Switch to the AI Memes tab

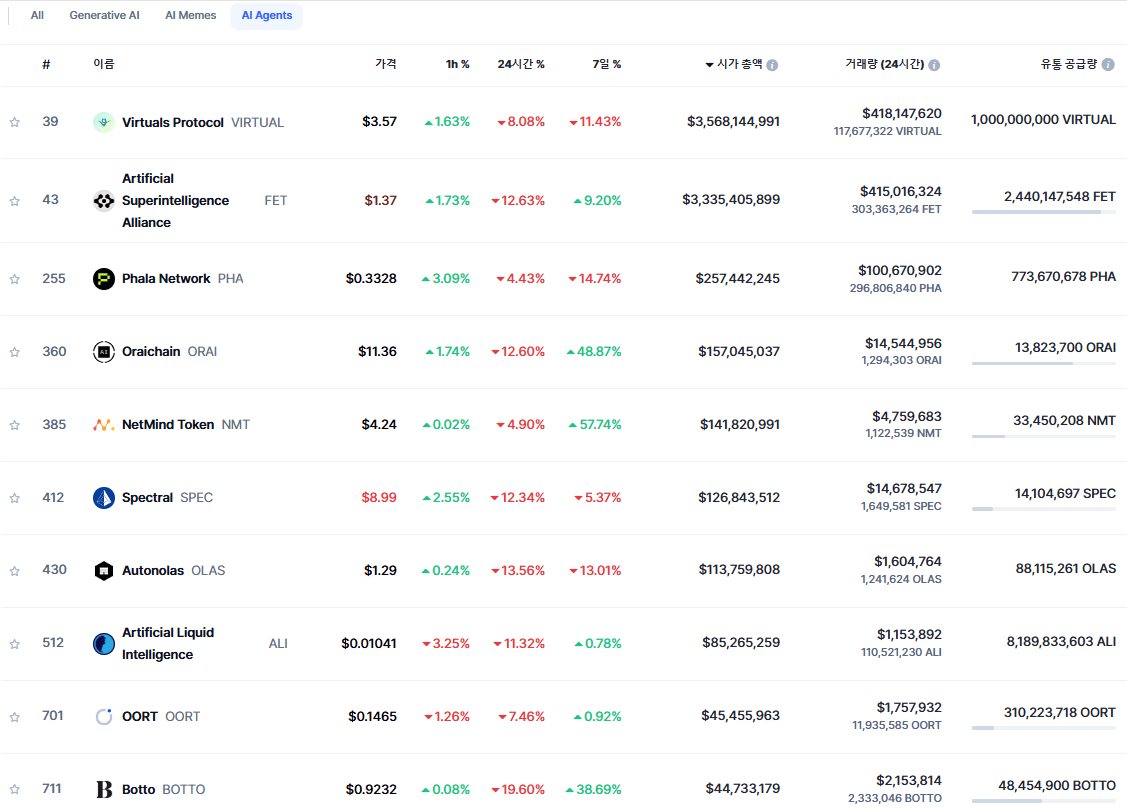[190, 16]
